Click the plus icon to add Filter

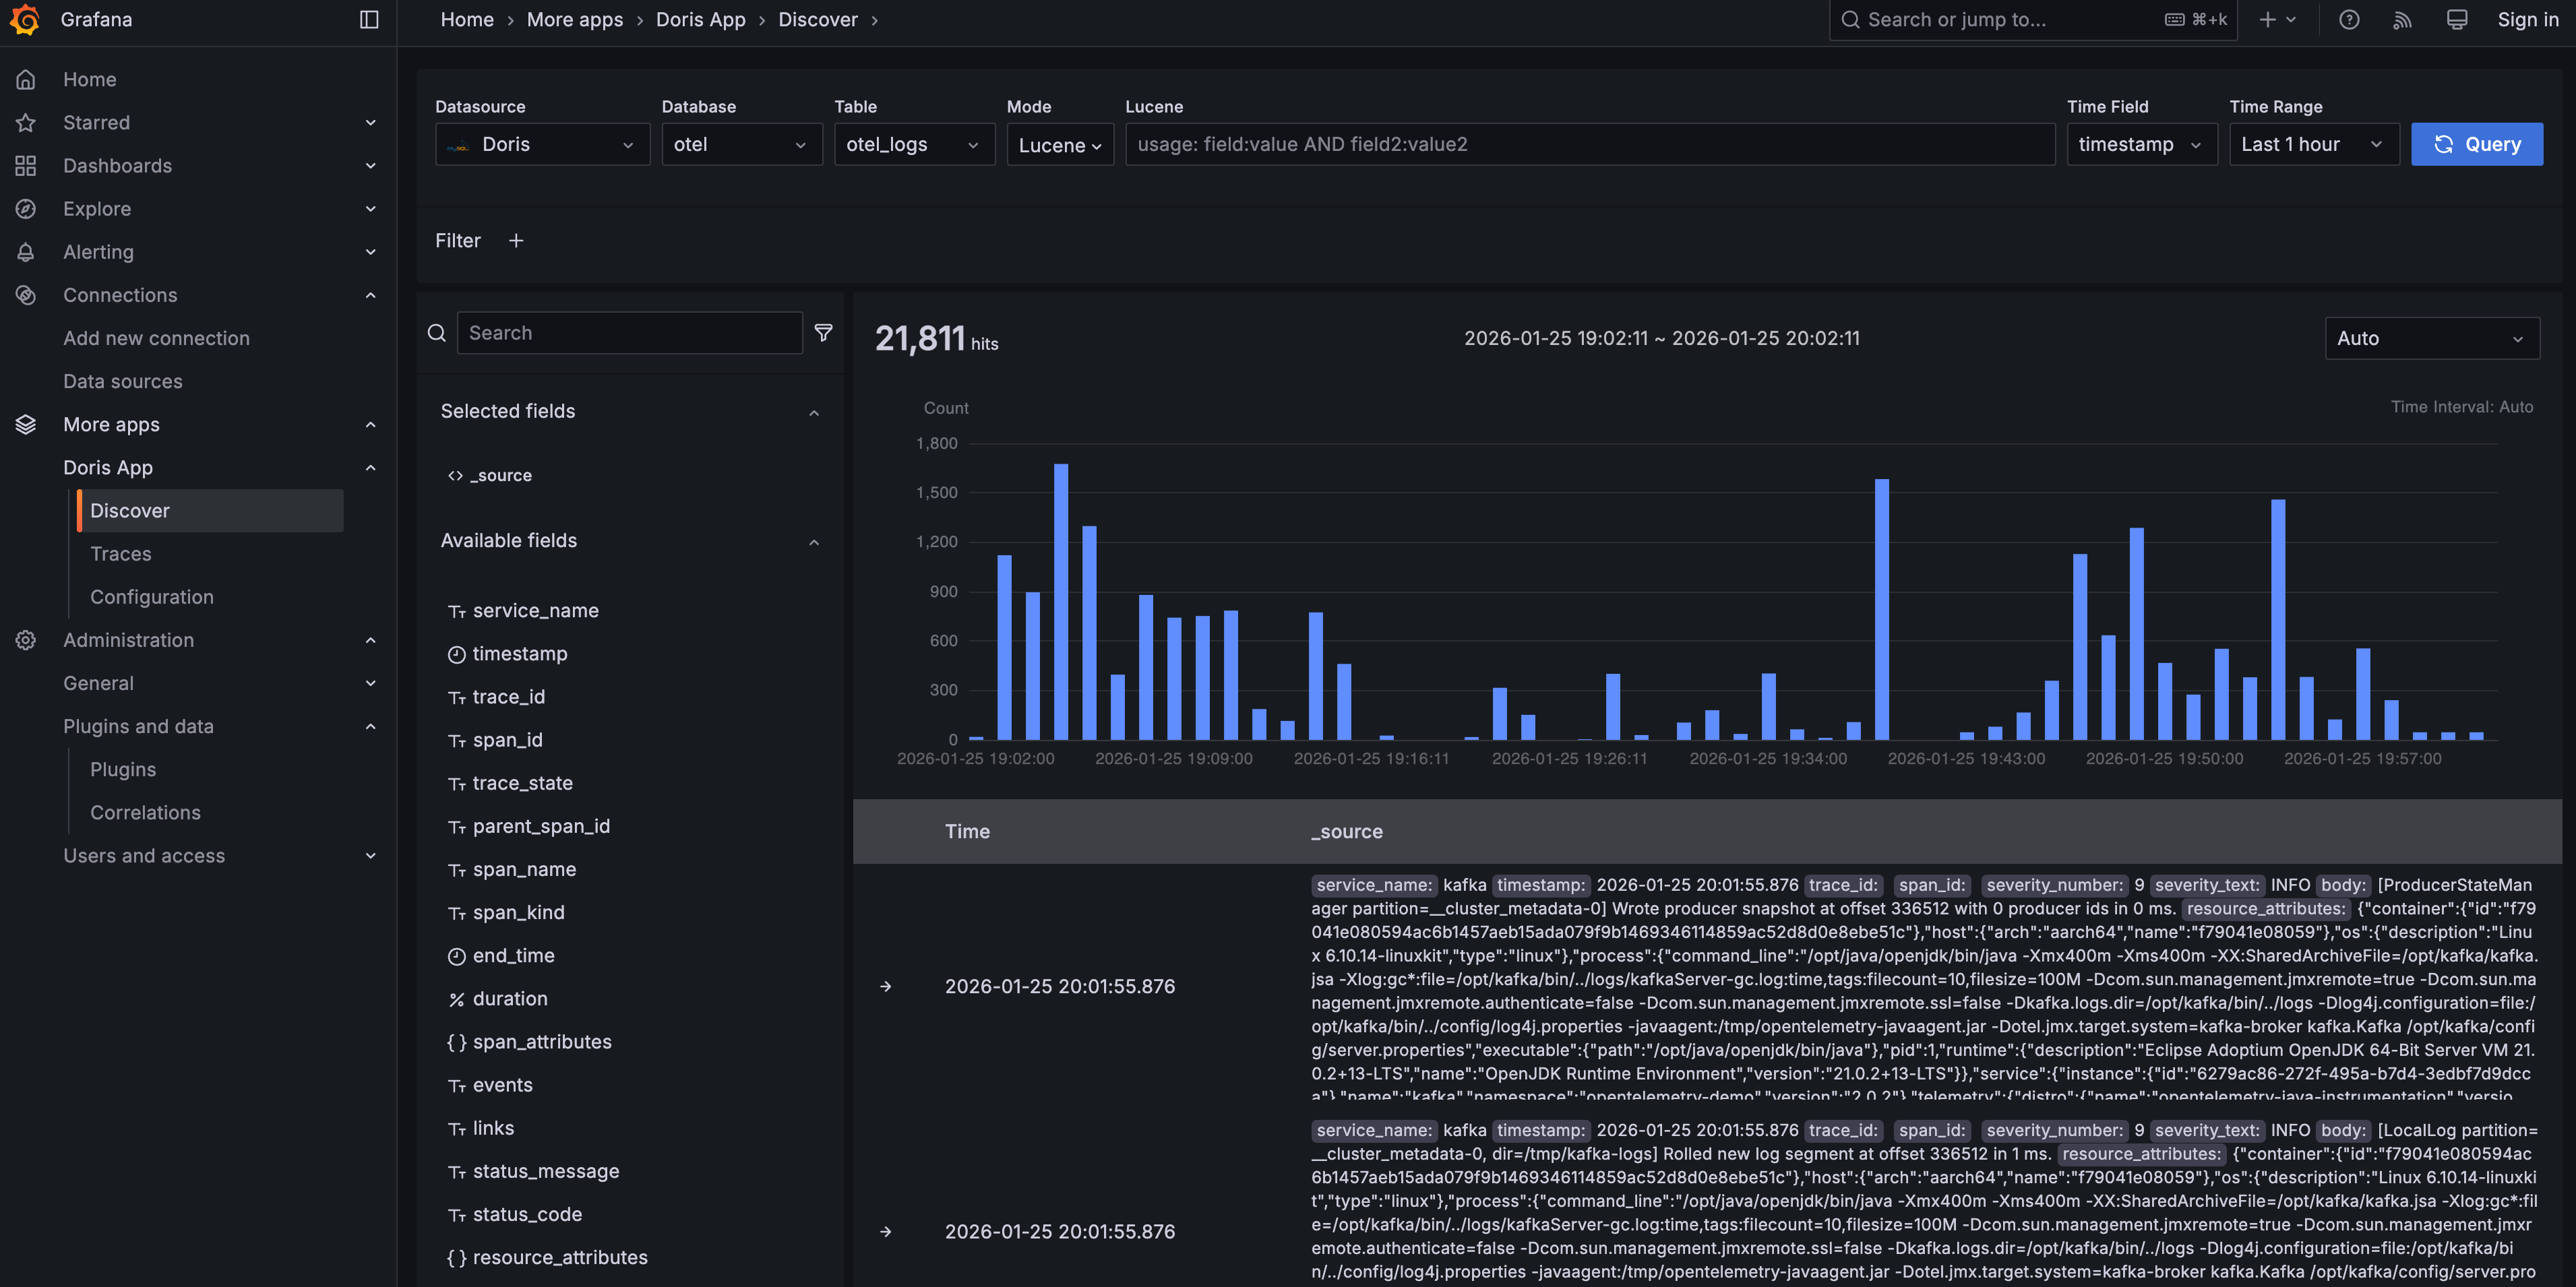(x=516, y=240)
